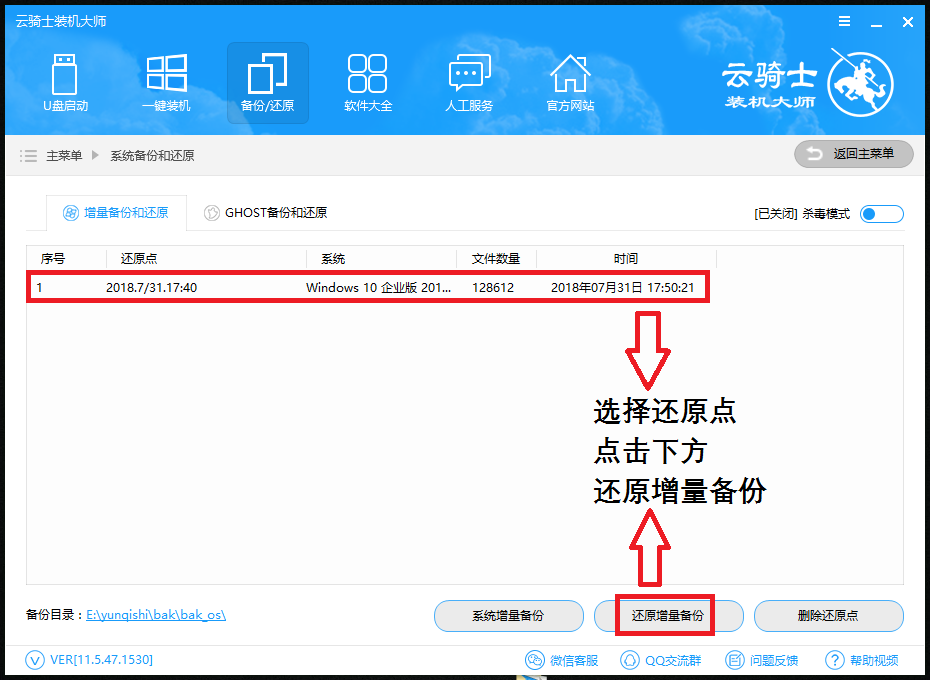Open QQ交流群 group link
This screenshot has height=680, width=930.
[660, 660]
